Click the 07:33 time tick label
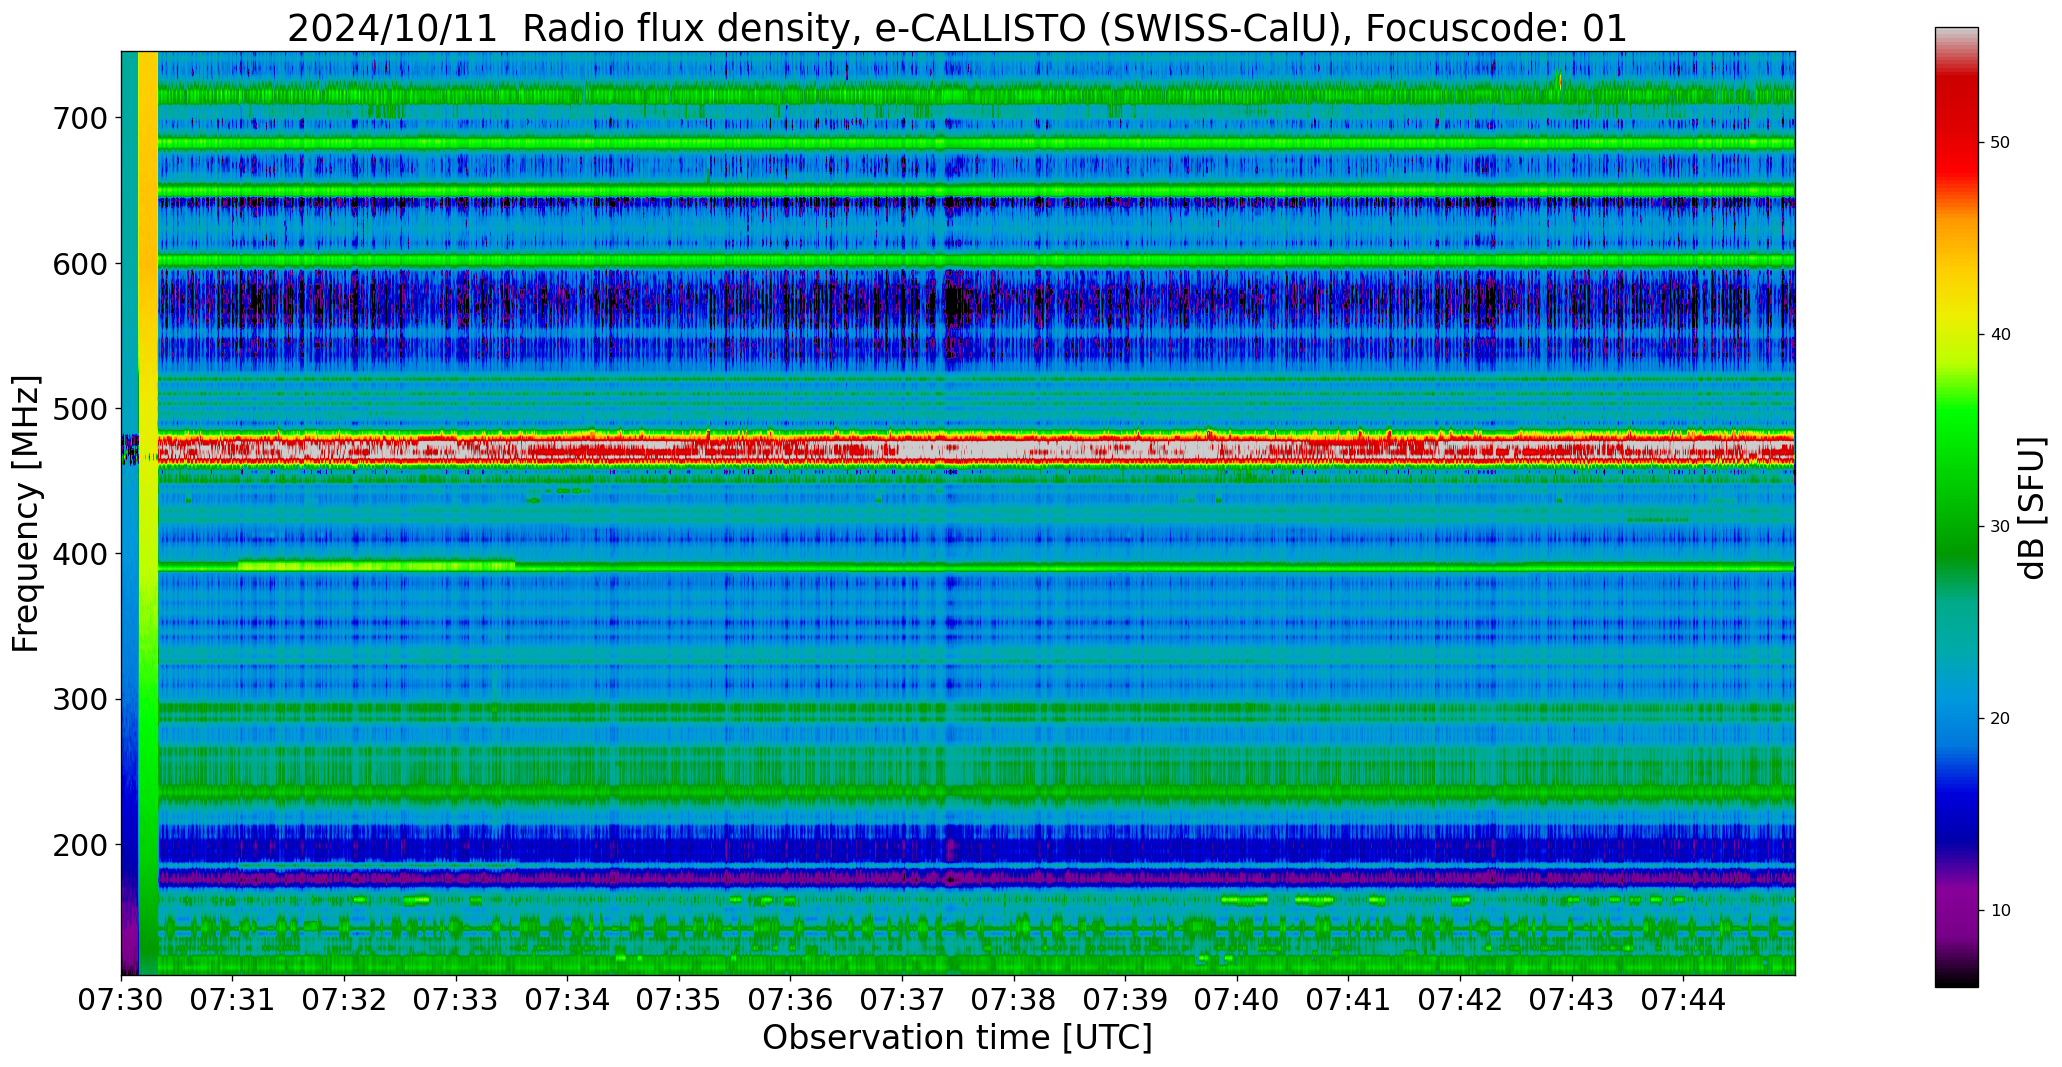This screenshot has width=2062, height=1067. [457, 998]
